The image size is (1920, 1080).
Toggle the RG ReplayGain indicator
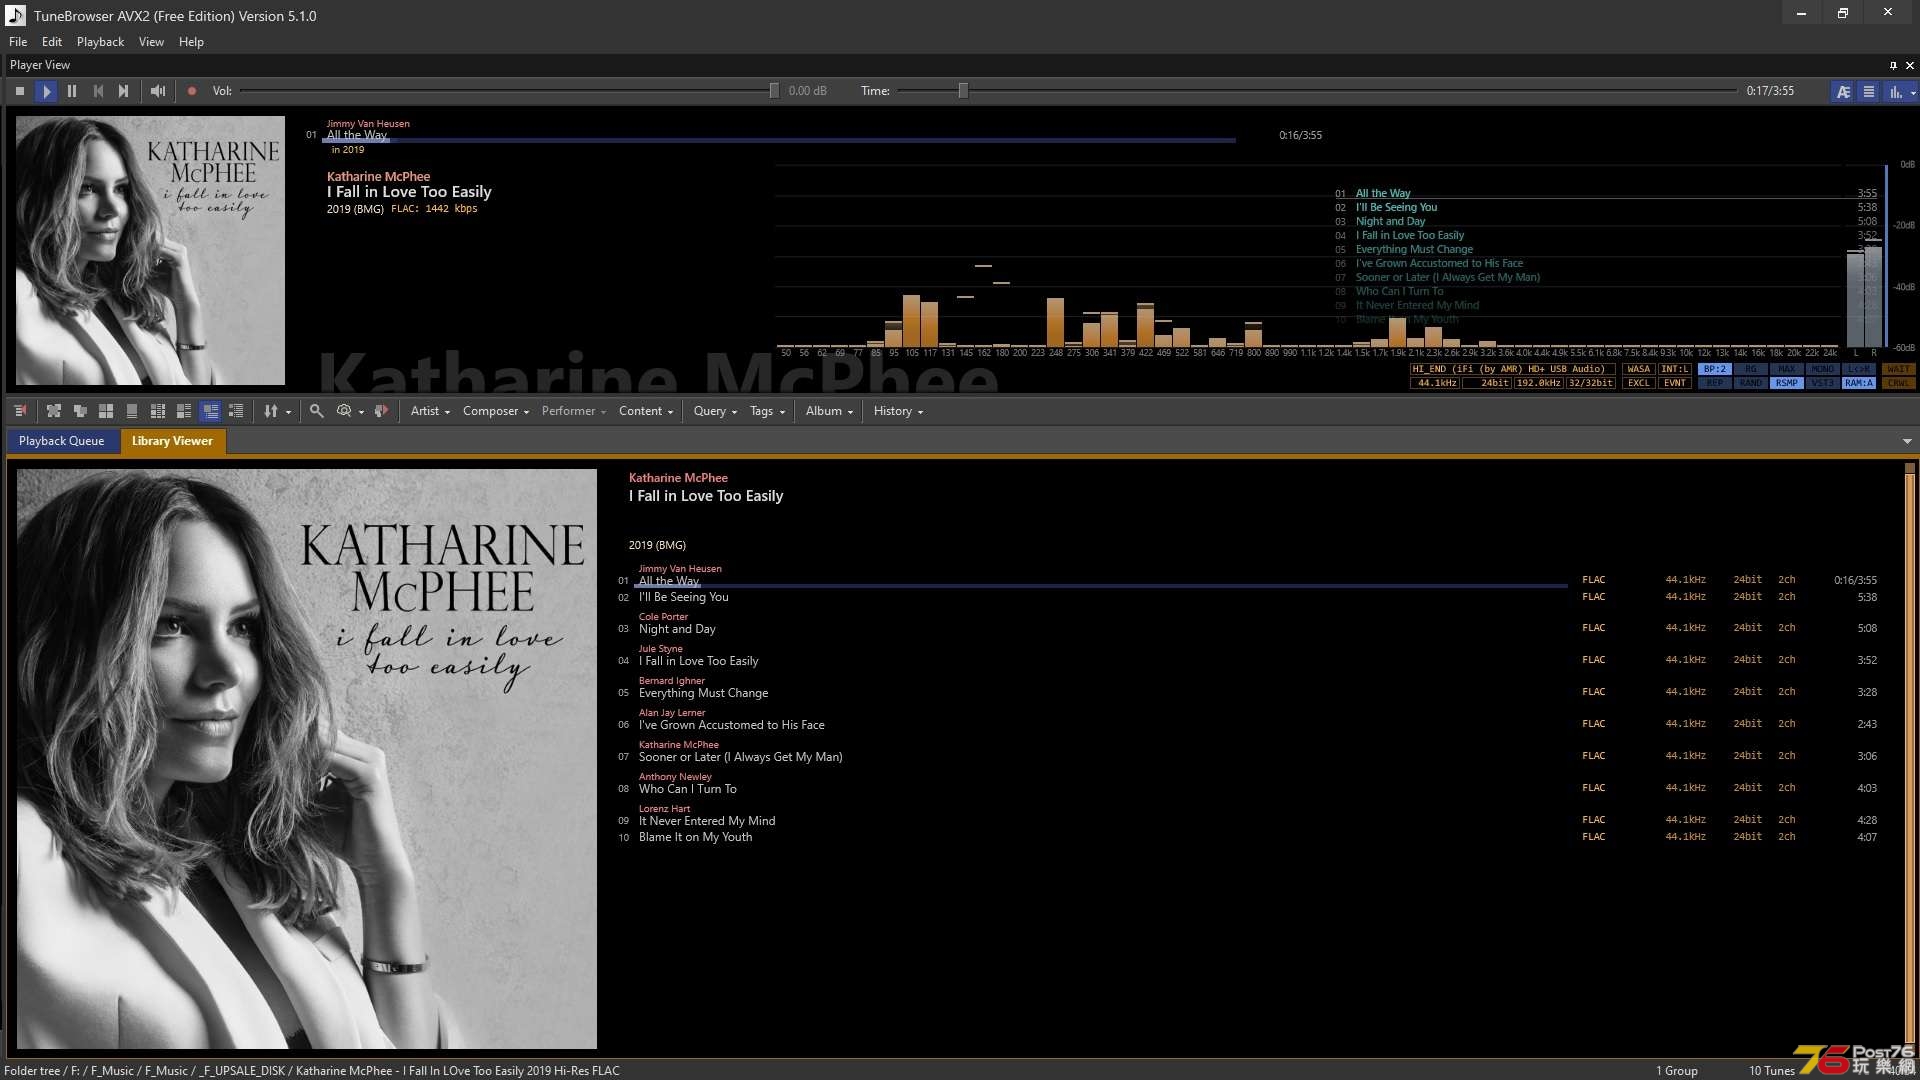click(1751, 369)
